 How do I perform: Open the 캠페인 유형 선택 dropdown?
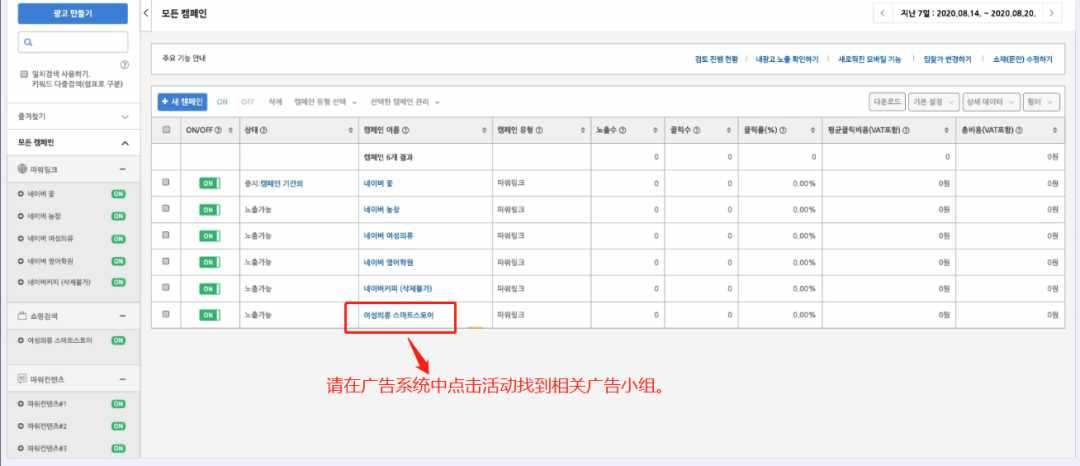[x=325, y=102]
